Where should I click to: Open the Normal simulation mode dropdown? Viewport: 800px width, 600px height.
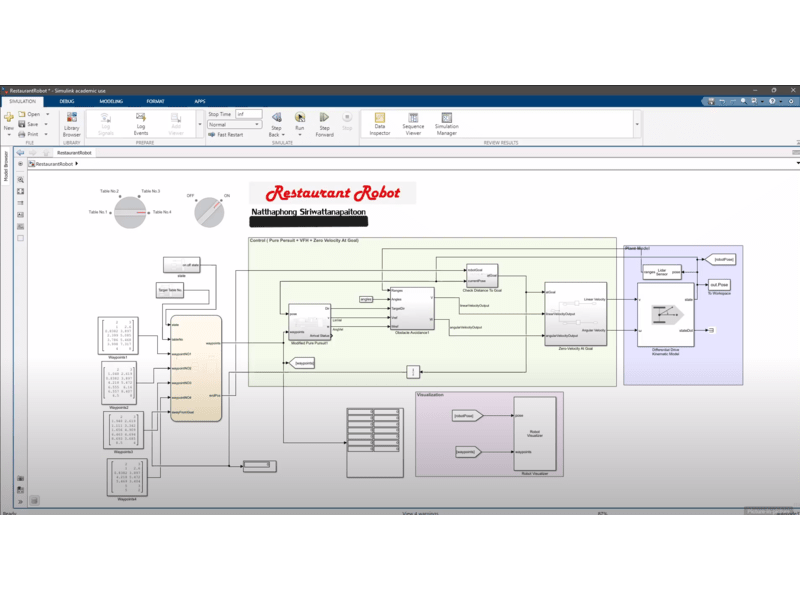click(234, 124)
